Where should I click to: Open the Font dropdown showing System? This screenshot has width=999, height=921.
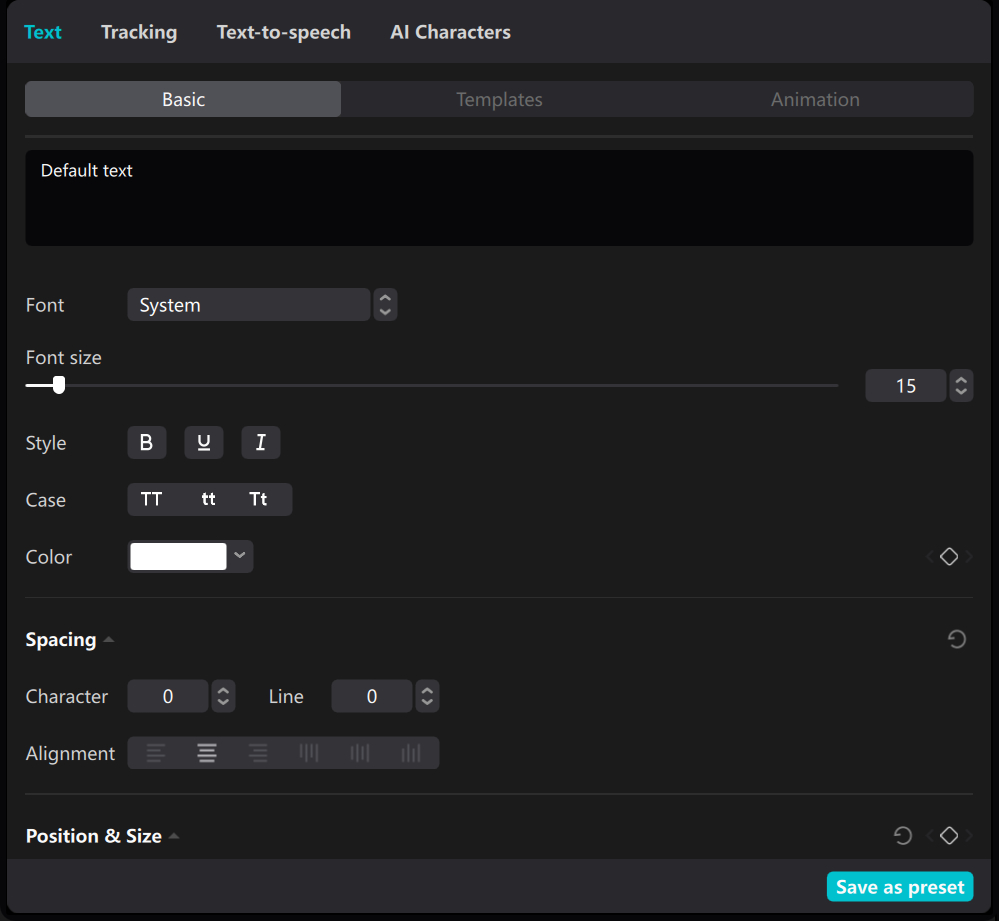[249, 305]
